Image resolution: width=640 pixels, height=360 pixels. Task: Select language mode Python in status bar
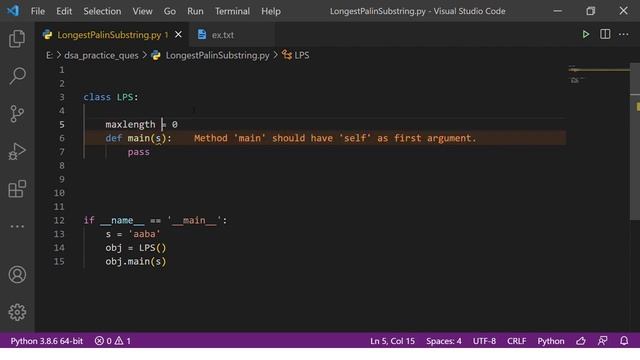551,340
